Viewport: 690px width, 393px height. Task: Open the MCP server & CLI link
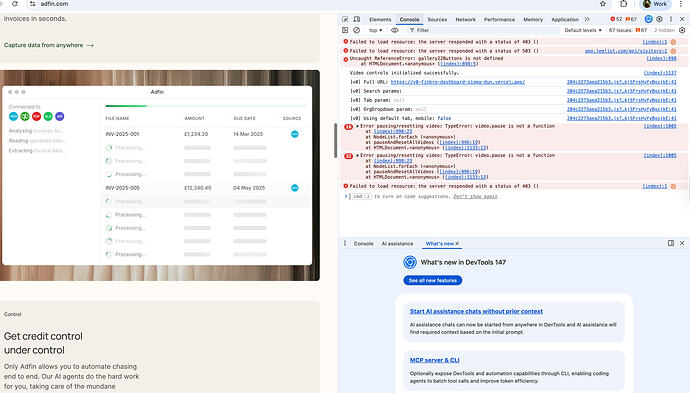(434, 360)
